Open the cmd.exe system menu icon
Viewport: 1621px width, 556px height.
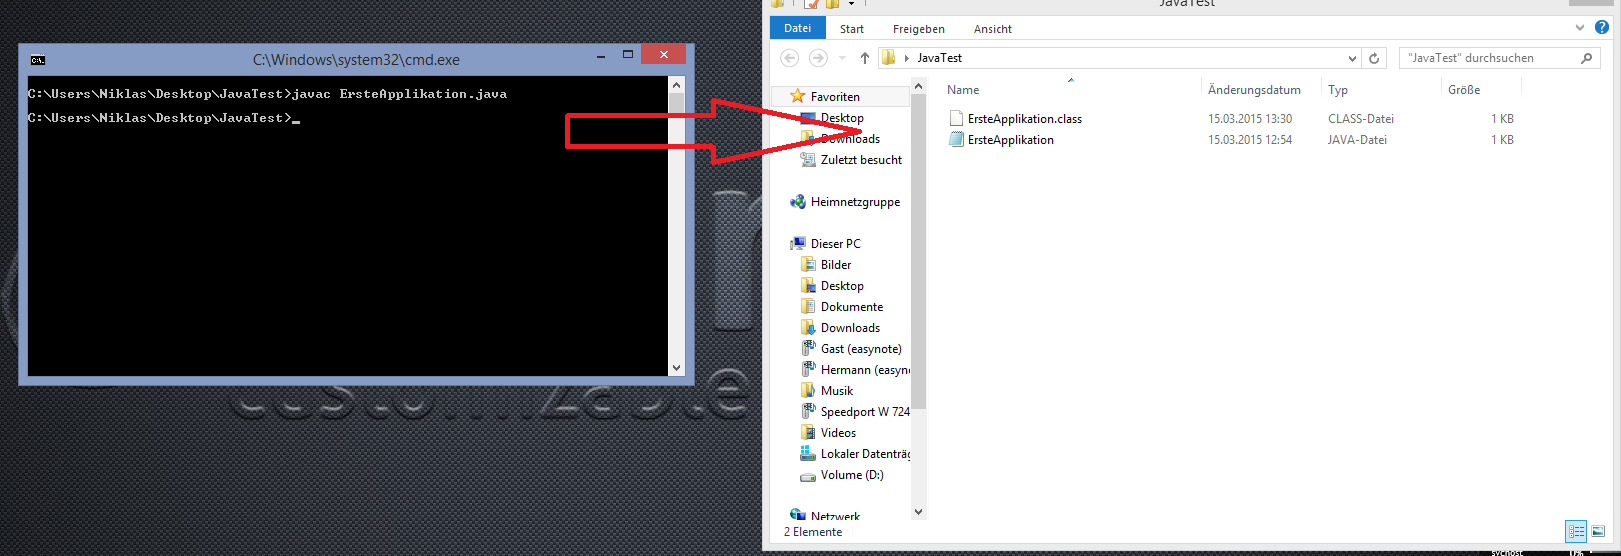point(37,60)
